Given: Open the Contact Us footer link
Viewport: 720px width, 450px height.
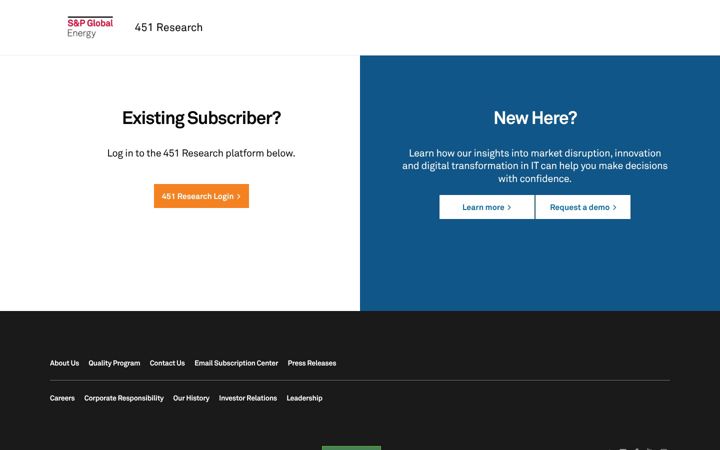Looking at the screenshot, I should point(167,363).
